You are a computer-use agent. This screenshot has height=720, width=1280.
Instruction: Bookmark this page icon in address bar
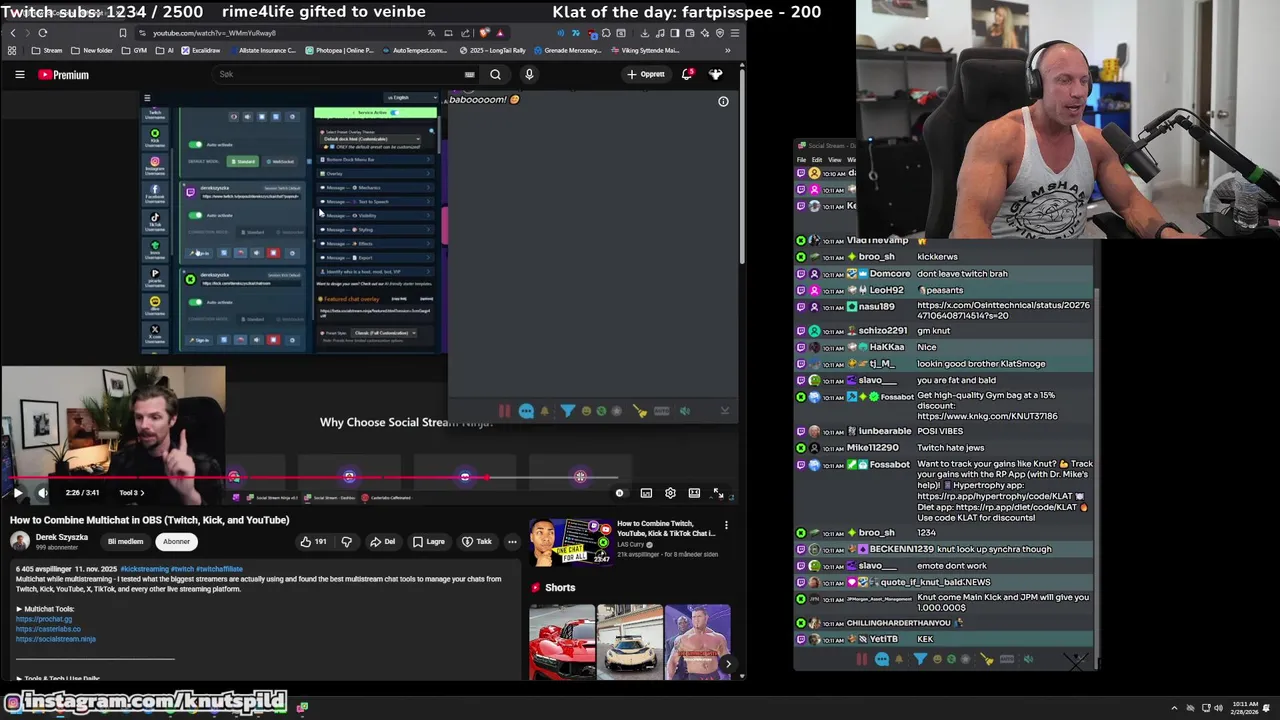point(122,33)
